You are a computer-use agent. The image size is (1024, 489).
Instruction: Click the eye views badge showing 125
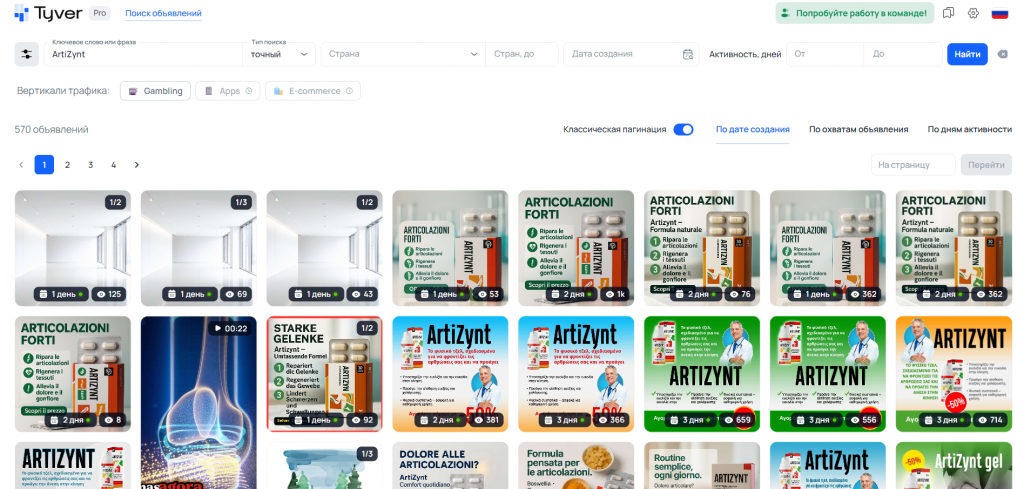(109, 294)
